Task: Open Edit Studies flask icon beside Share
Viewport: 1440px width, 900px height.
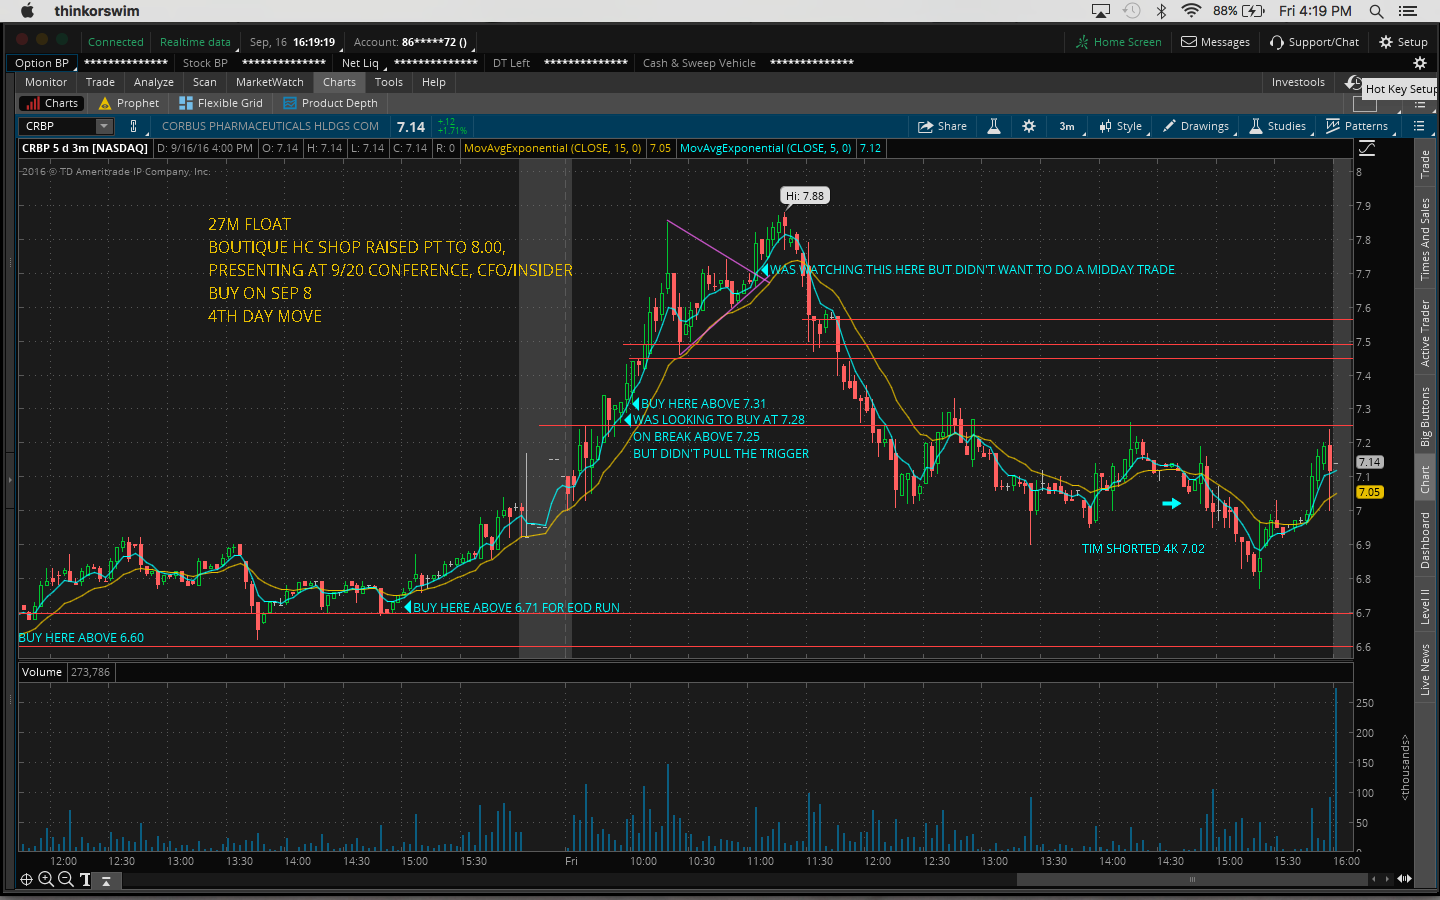Action: 994,126
